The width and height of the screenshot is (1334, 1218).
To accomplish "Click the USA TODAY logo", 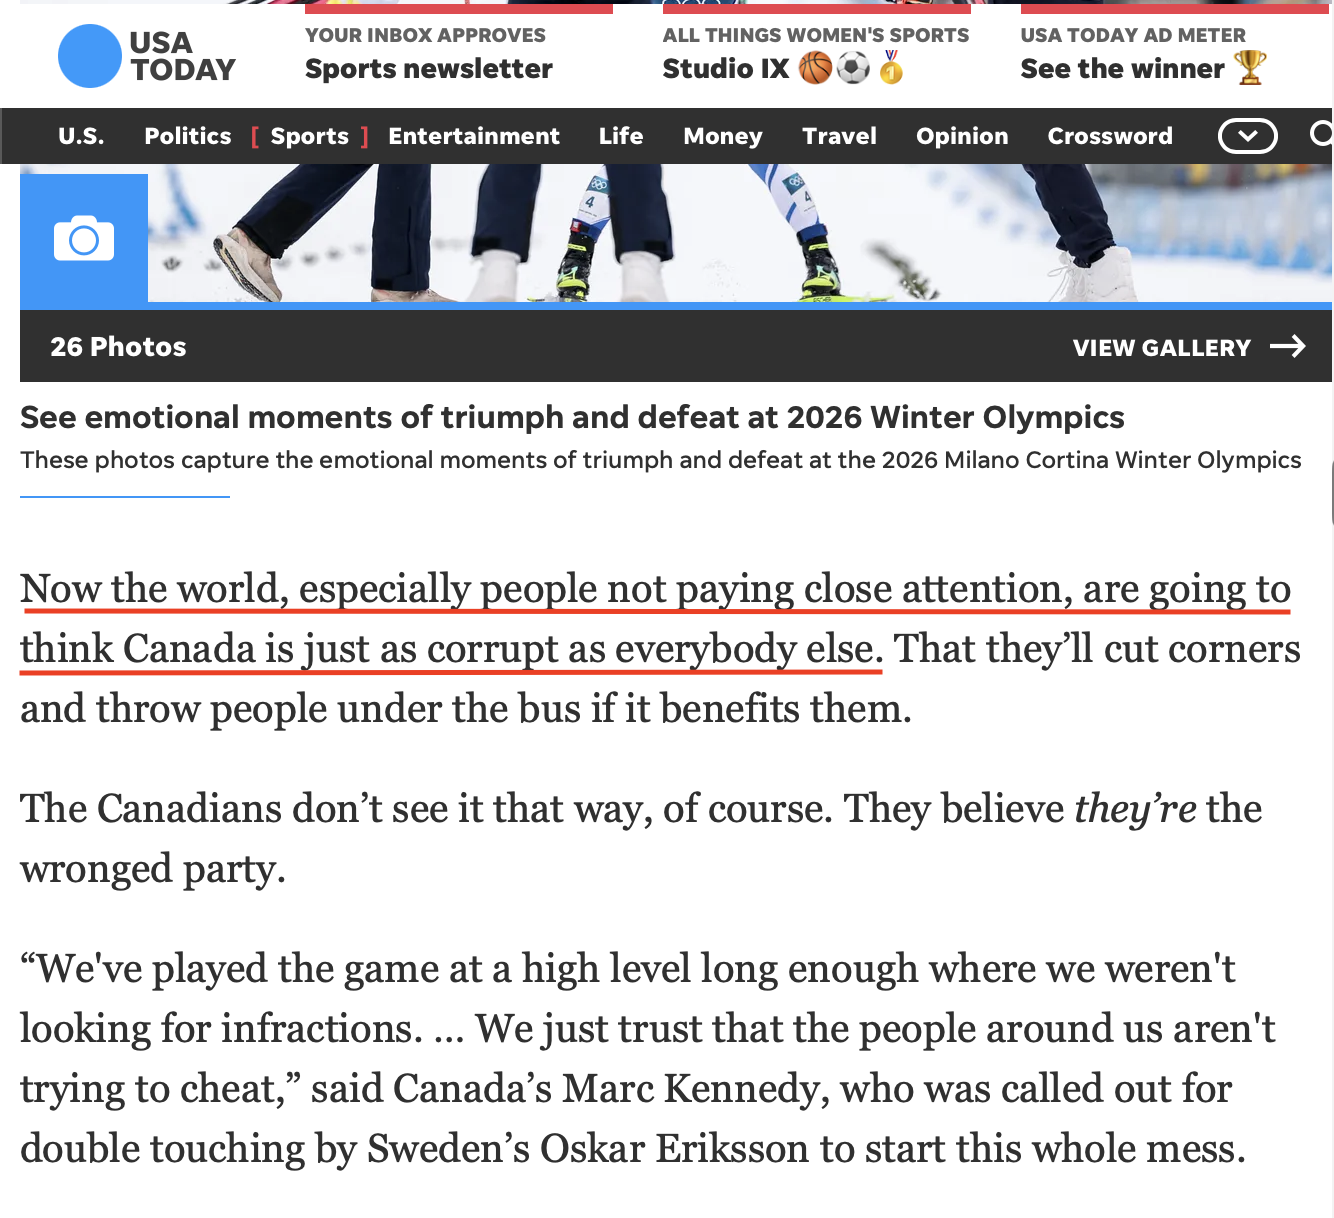I will (147, 56).
